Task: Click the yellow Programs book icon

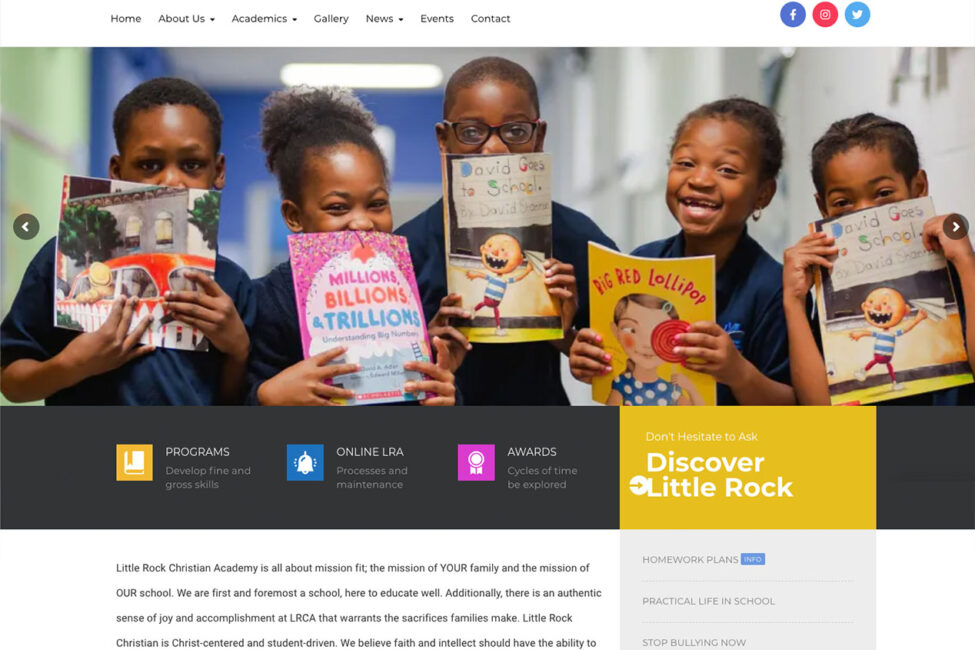Action: coord(134,462)
